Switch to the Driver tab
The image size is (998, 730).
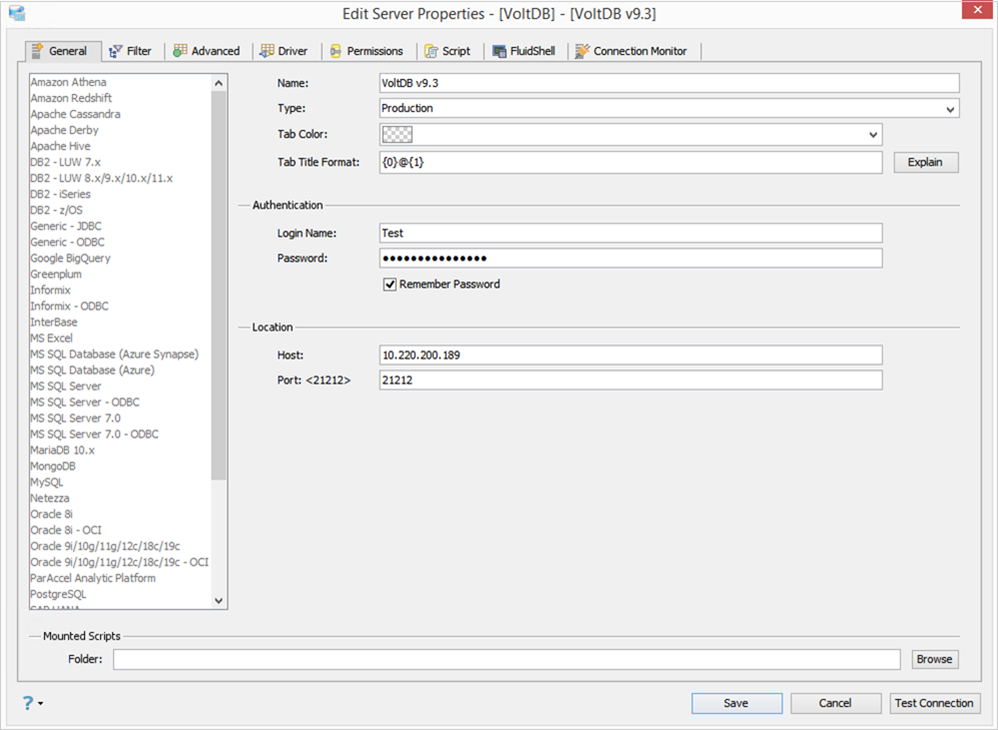pos(284,52)
